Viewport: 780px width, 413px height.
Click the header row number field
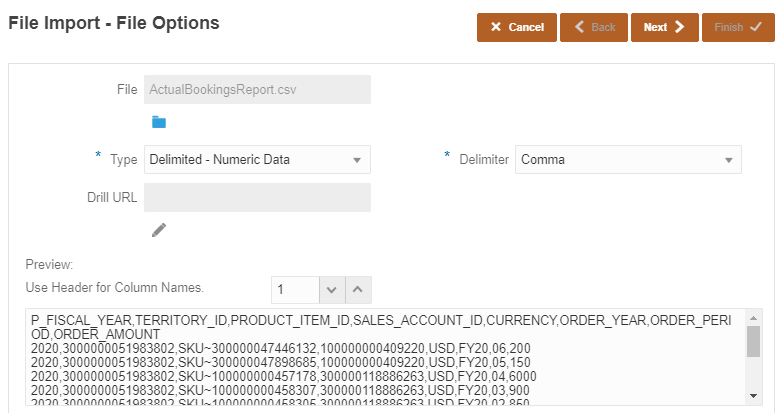tap(295, 290)
